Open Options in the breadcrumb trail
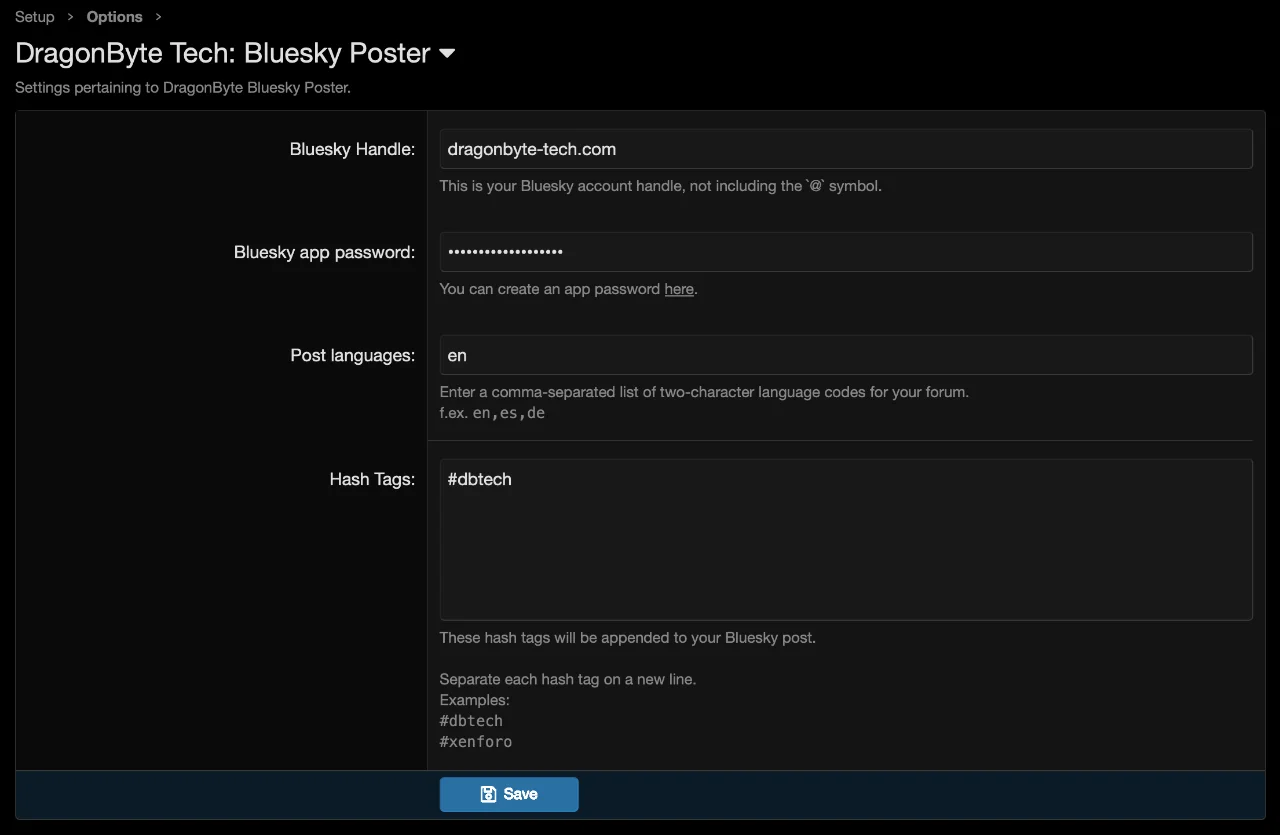 click(x=114, y=17)
